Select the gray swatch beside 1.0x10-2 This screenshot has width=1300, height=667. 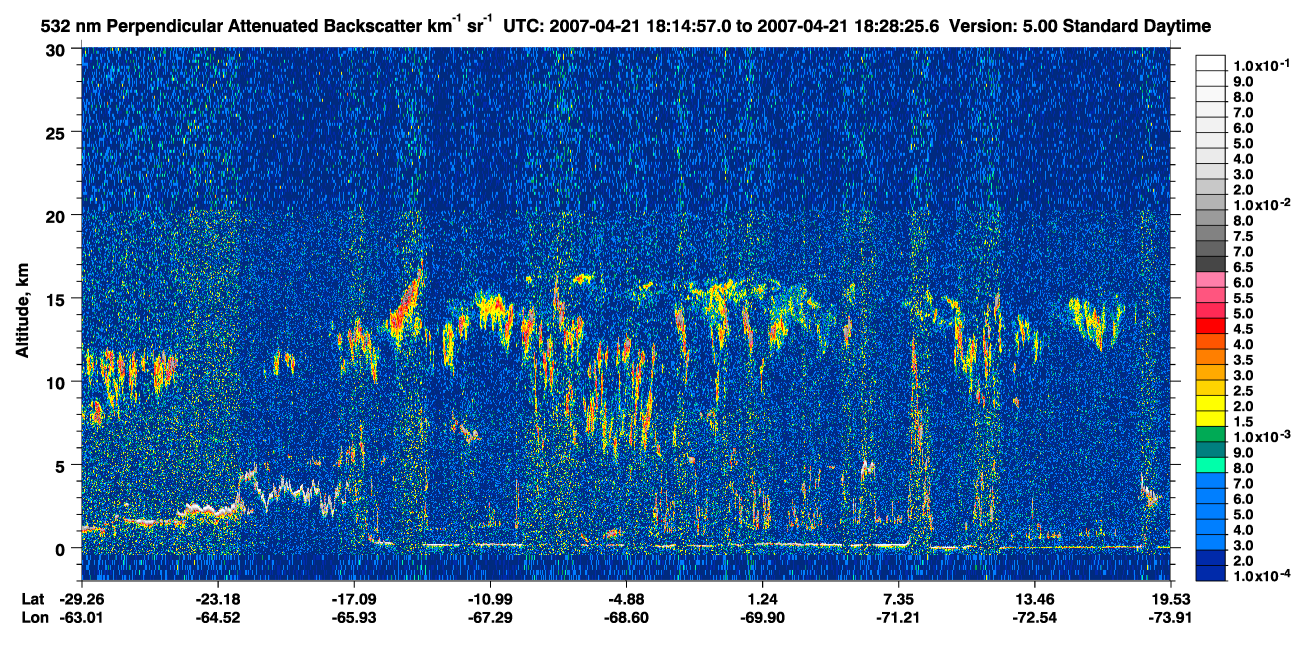(1210, 203)
